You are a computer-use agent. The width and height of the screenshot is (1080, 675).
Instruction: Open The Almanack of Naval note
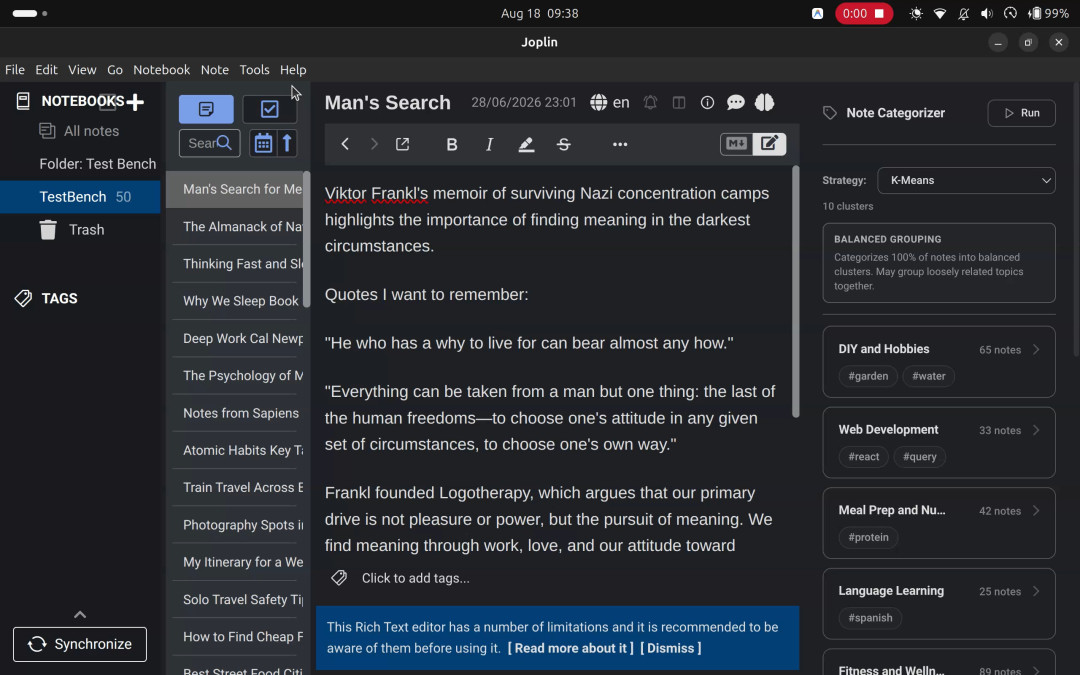click(x=238, y=227)
